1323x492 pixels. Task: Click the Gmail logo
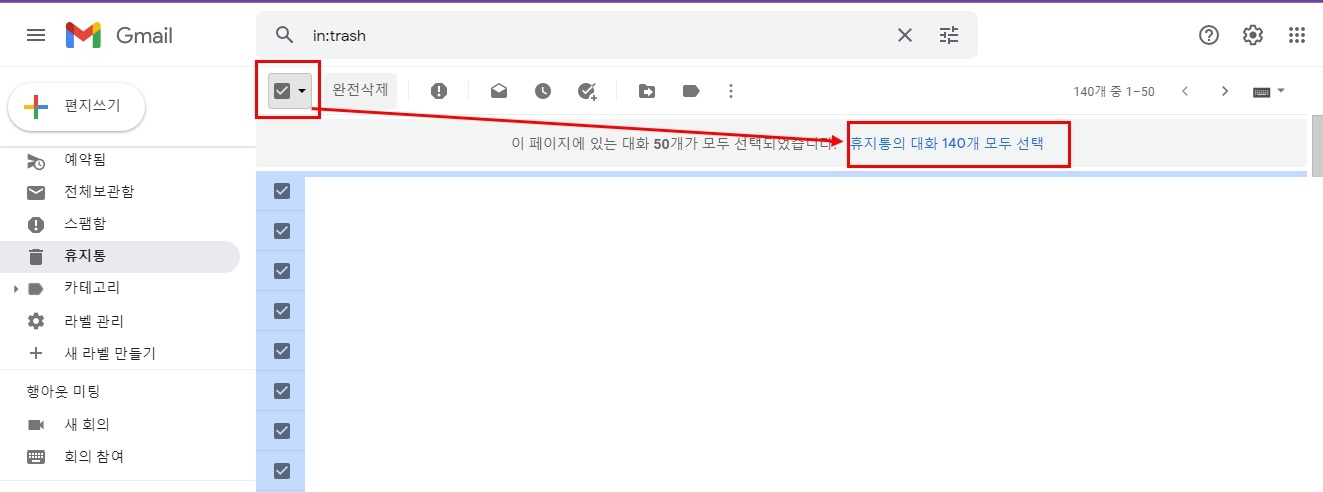click(x=119, y=35)
